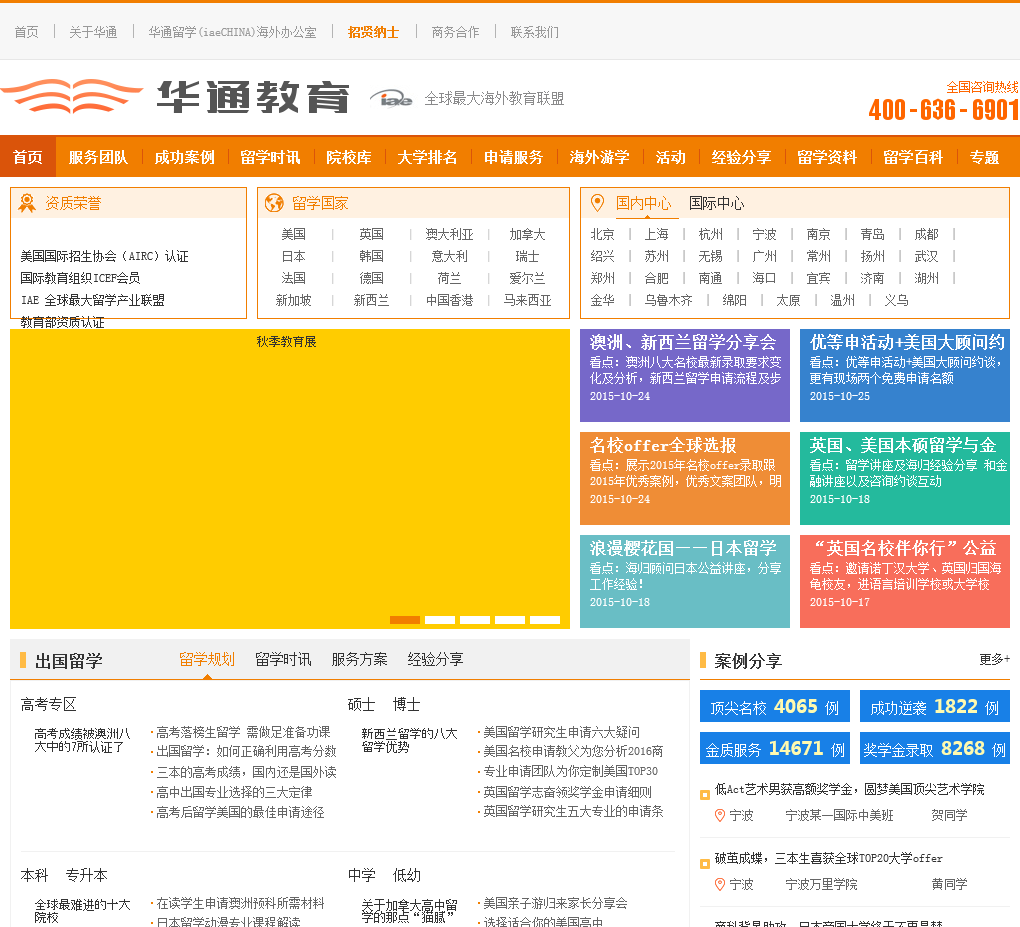
Task: Click the location pin beside 国内中心
Action: tap(597, 203)
